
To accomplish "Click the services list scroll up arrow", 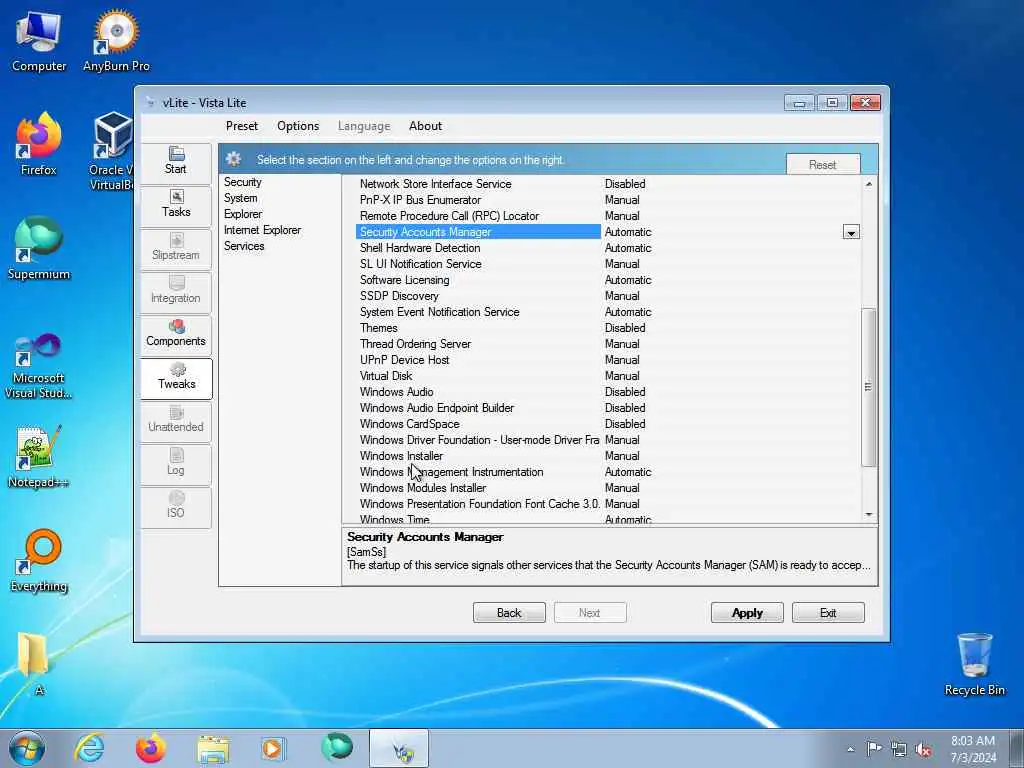I will (x=869, y=184).
